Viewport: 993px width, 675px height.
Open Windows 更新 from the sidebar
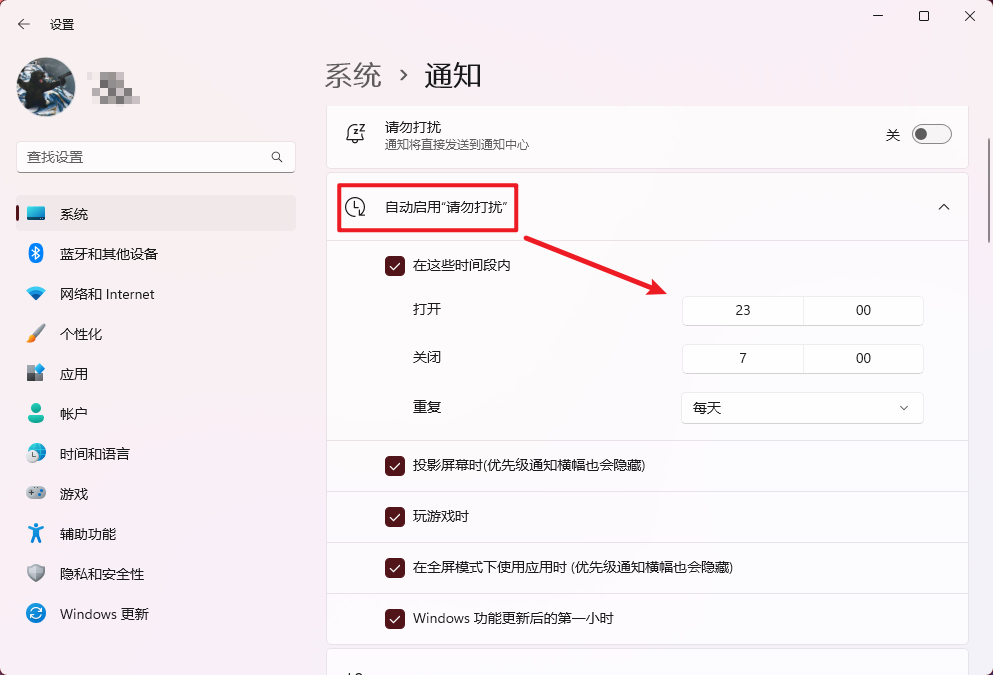pyautogui.click(x=37, y=614)
